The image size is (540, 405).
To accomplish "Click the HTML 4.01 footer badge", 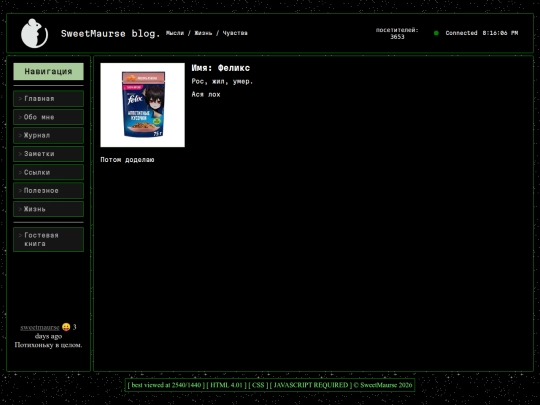I will [x=227, y=385].
